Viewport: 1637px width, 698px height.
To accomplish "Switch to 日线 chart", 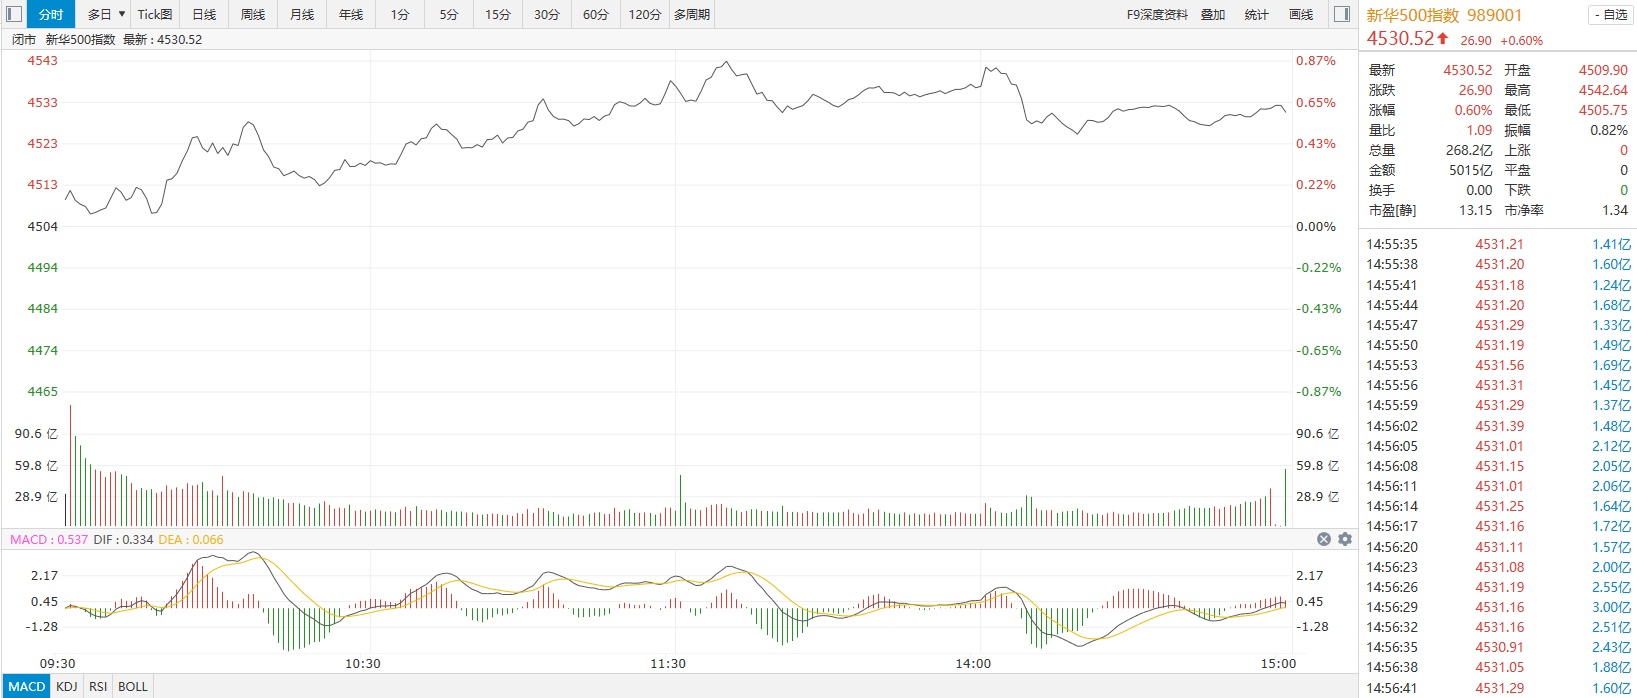I will pyautogui.click(x=204, y=14).
